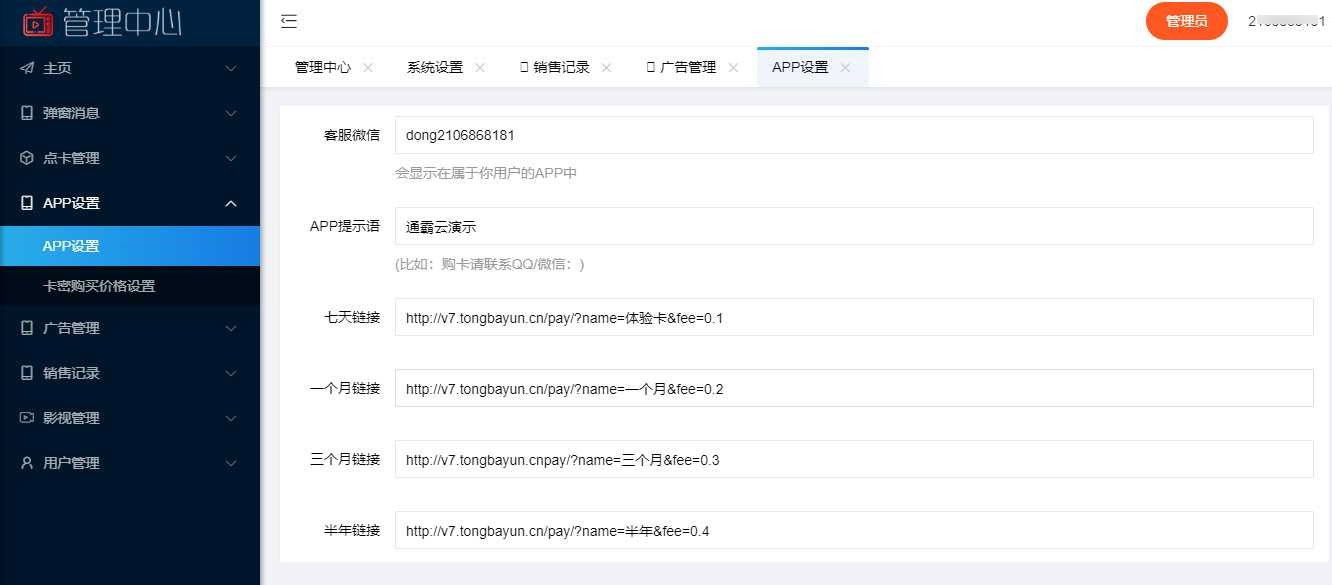This screenshot has height=585, width=1332.
Task: Click the orange 管理员 button
Action: coord(1186,20)
